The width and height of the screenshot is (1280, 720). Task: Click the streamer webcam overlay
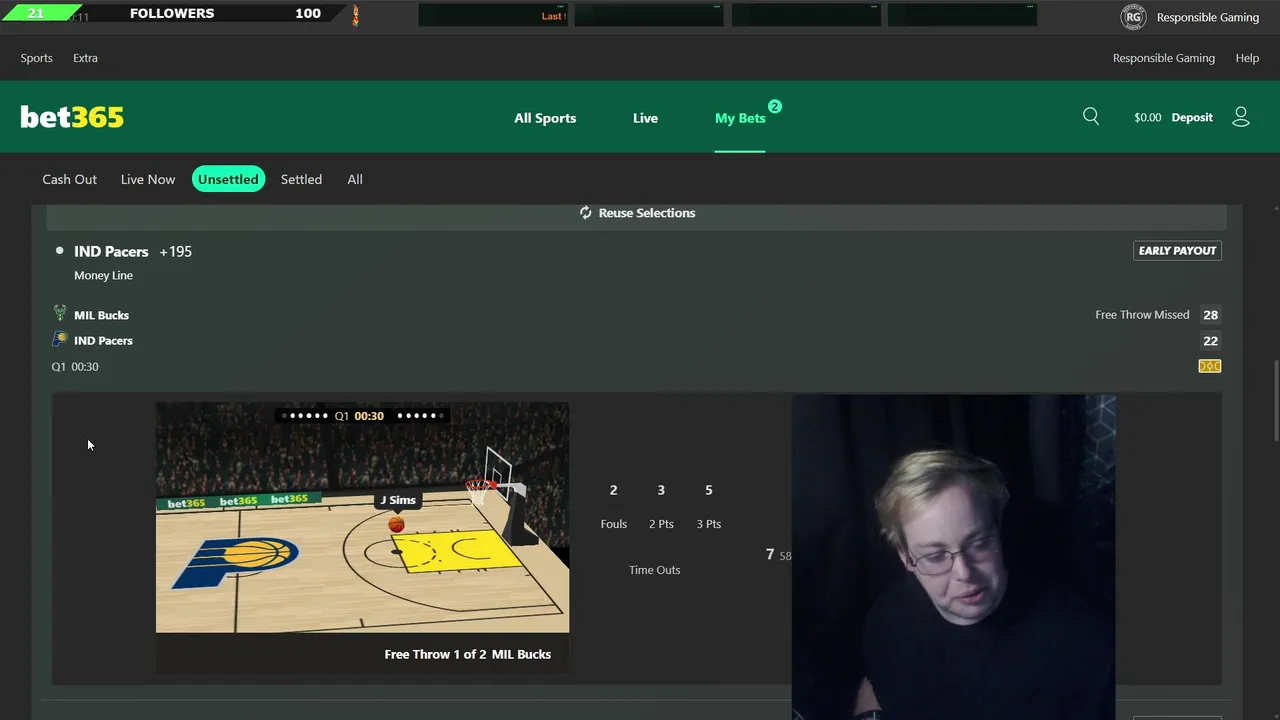pyautogui.click(x=953, y=557)
